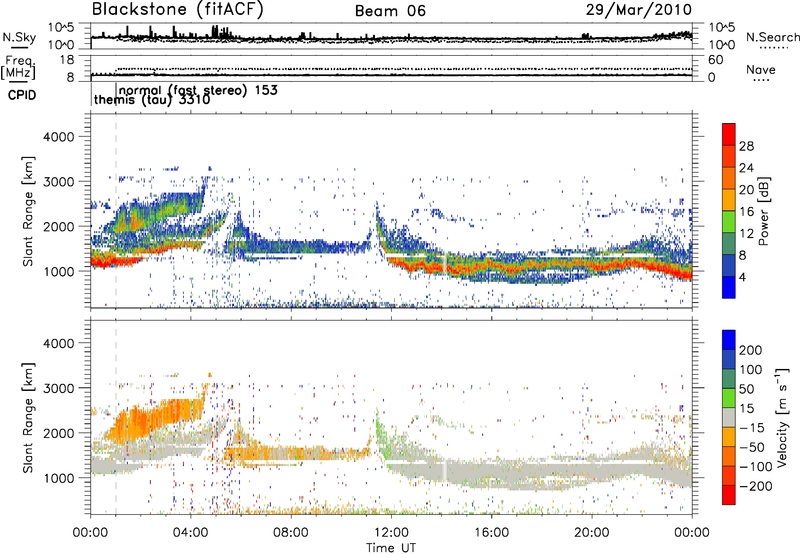Click 'themis (tau) 3310' CPID text
Viewport: 800px width, 554px height.
click(152, 99)
